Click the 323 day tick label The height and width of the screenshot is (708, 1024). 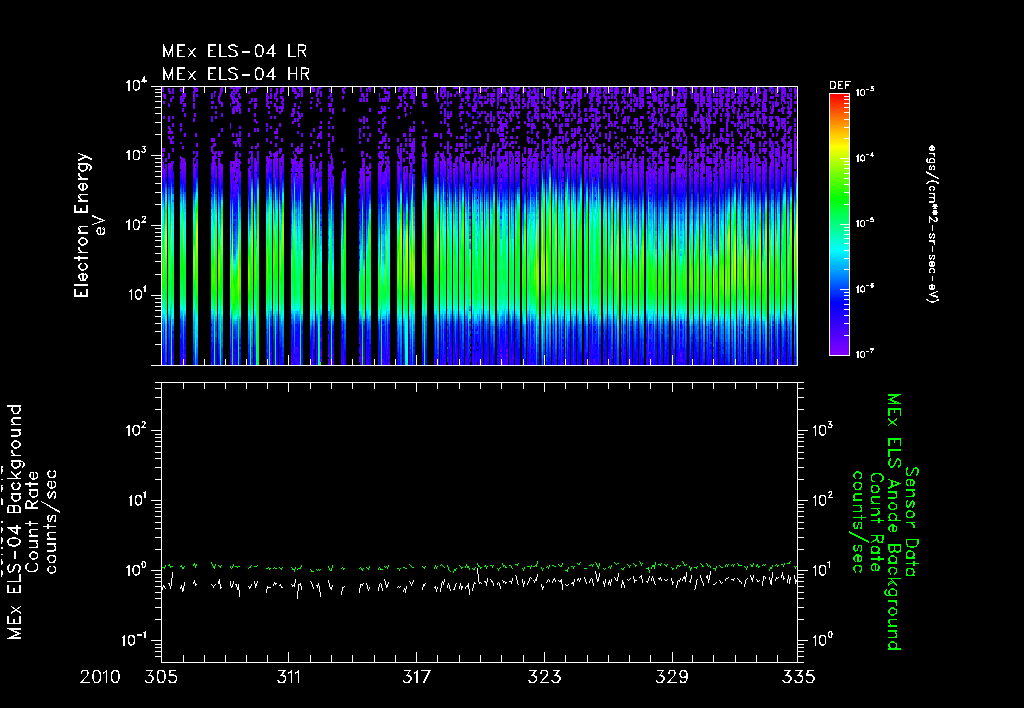544,677
